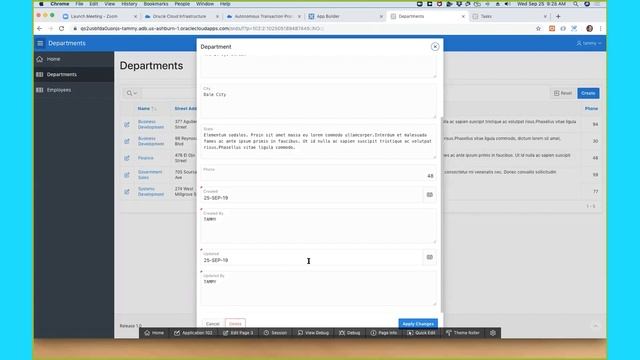Screen dimensions: 640x360
Task: Open the Chrome profile avatar
Action: [589, 29]
